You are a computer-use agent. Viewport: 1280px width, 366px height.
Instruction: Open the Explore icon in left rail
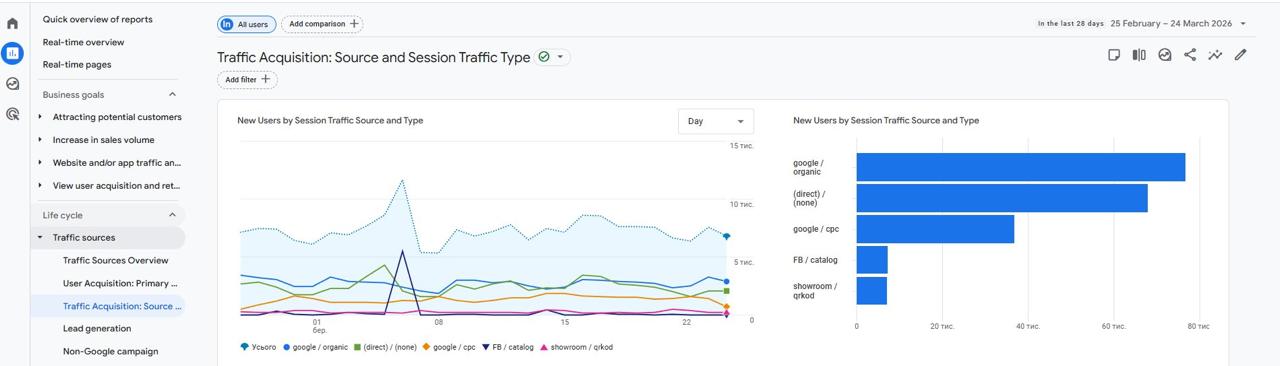13,84
